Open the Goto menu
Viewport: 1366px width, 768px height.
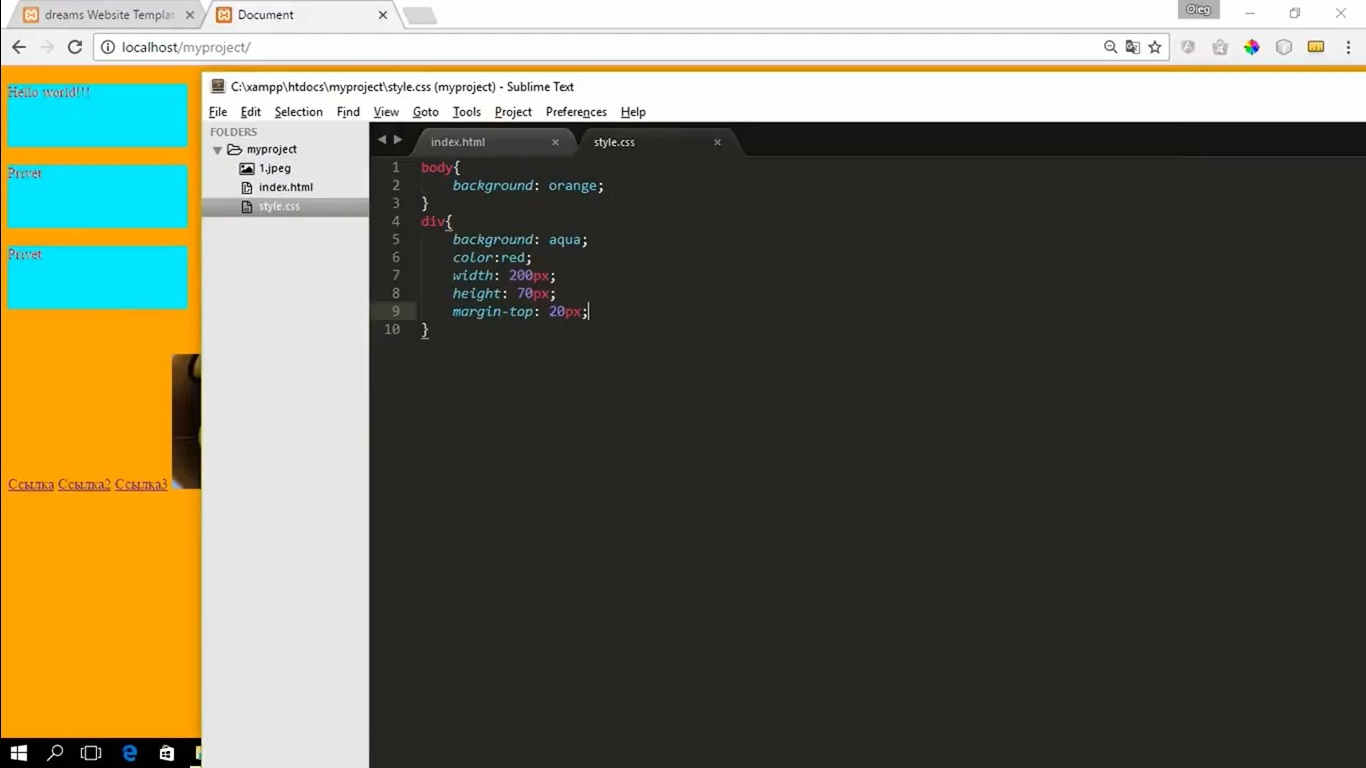click(426, 112)
